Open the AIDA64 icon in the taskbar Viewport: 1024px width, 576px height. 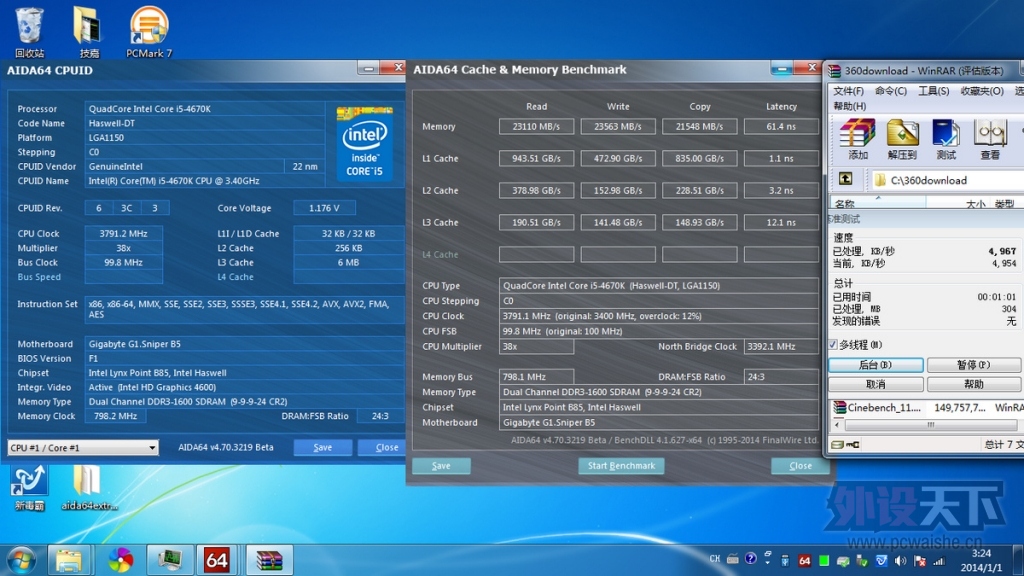[x=217, y=560]
